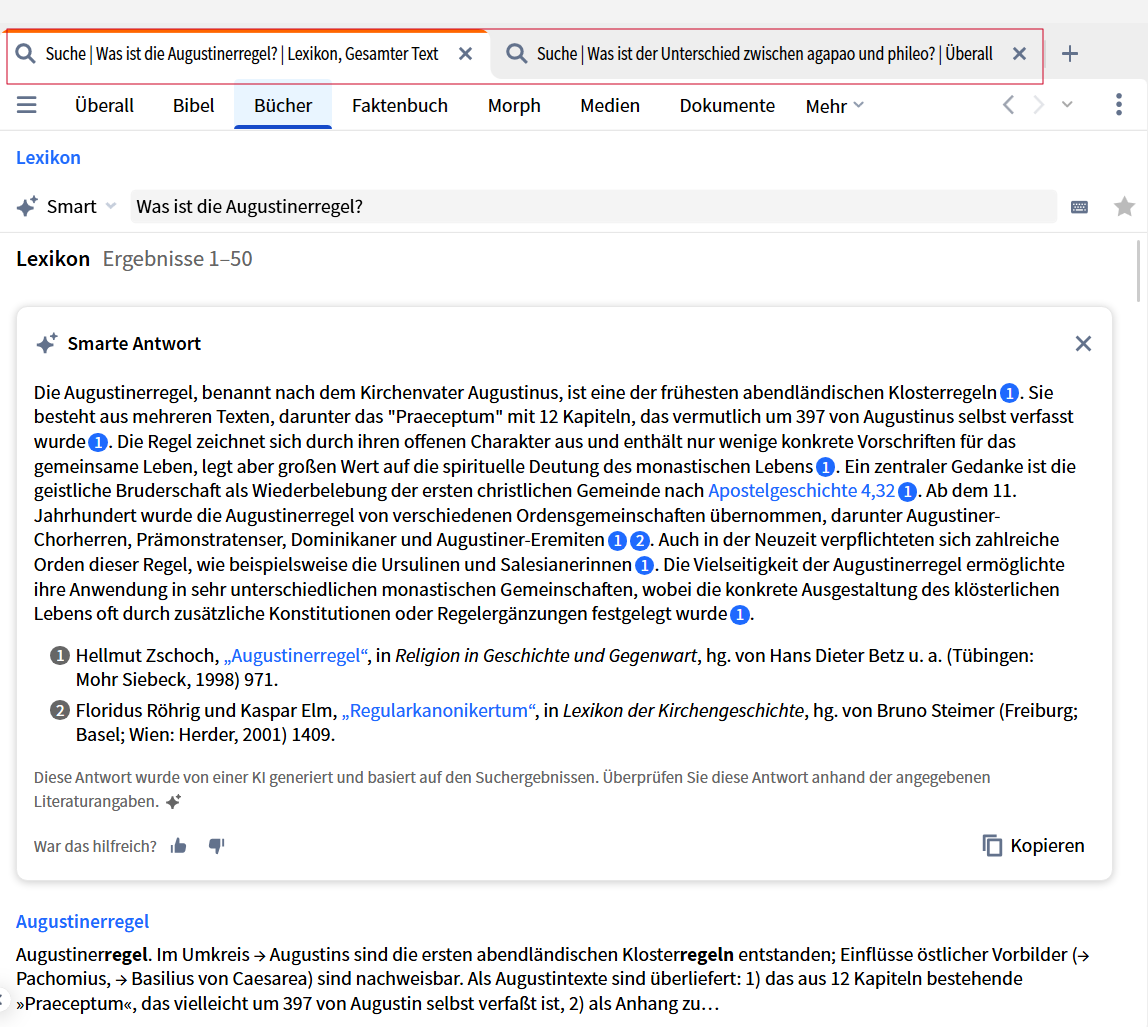Close the agapao und phileo search tab
The height and width of the screenshot is (1027, 1148).
tap(1019, 54)
